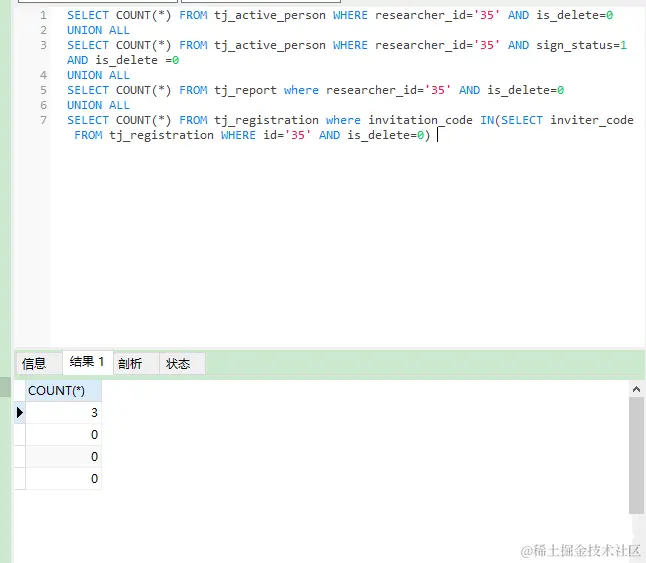Click line number 1 in the gutter
This screenshot has width=646, height=563.
coord(43,15)
